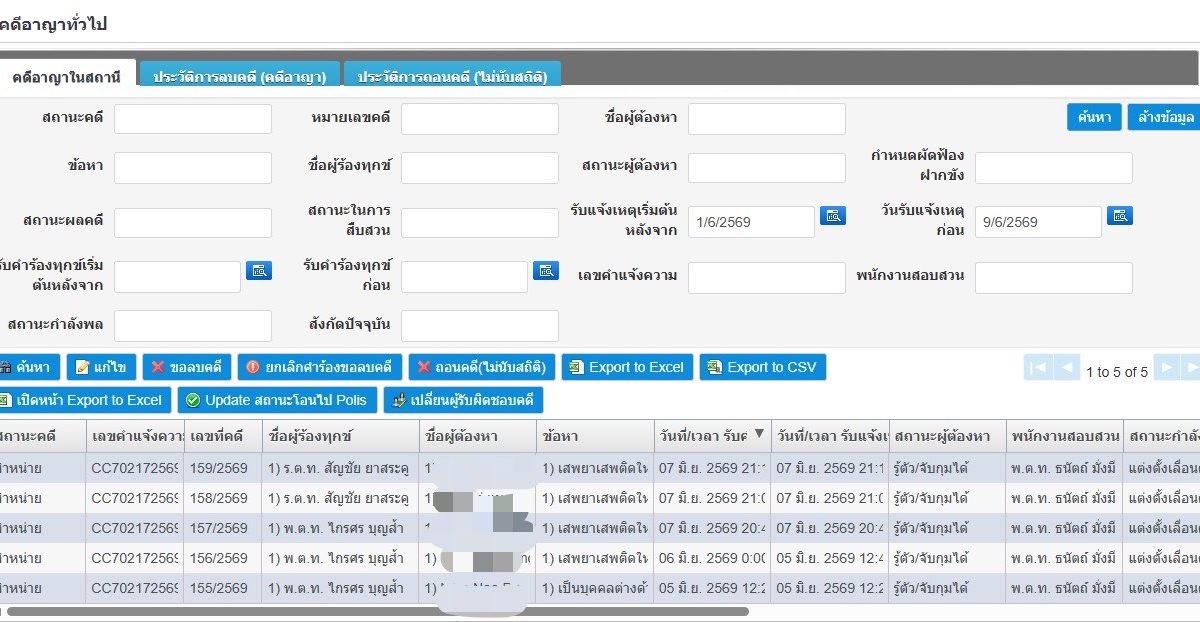Sort by ข้อหา column header

(595, 436)
